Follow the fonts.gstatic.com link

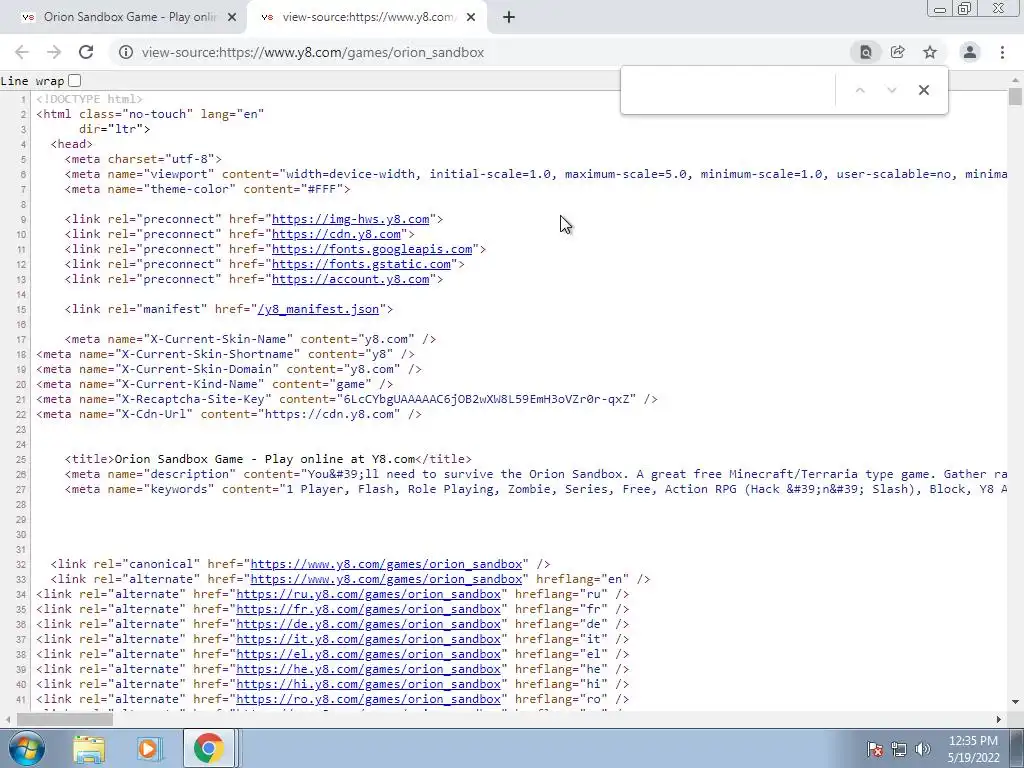pos(361,264)
